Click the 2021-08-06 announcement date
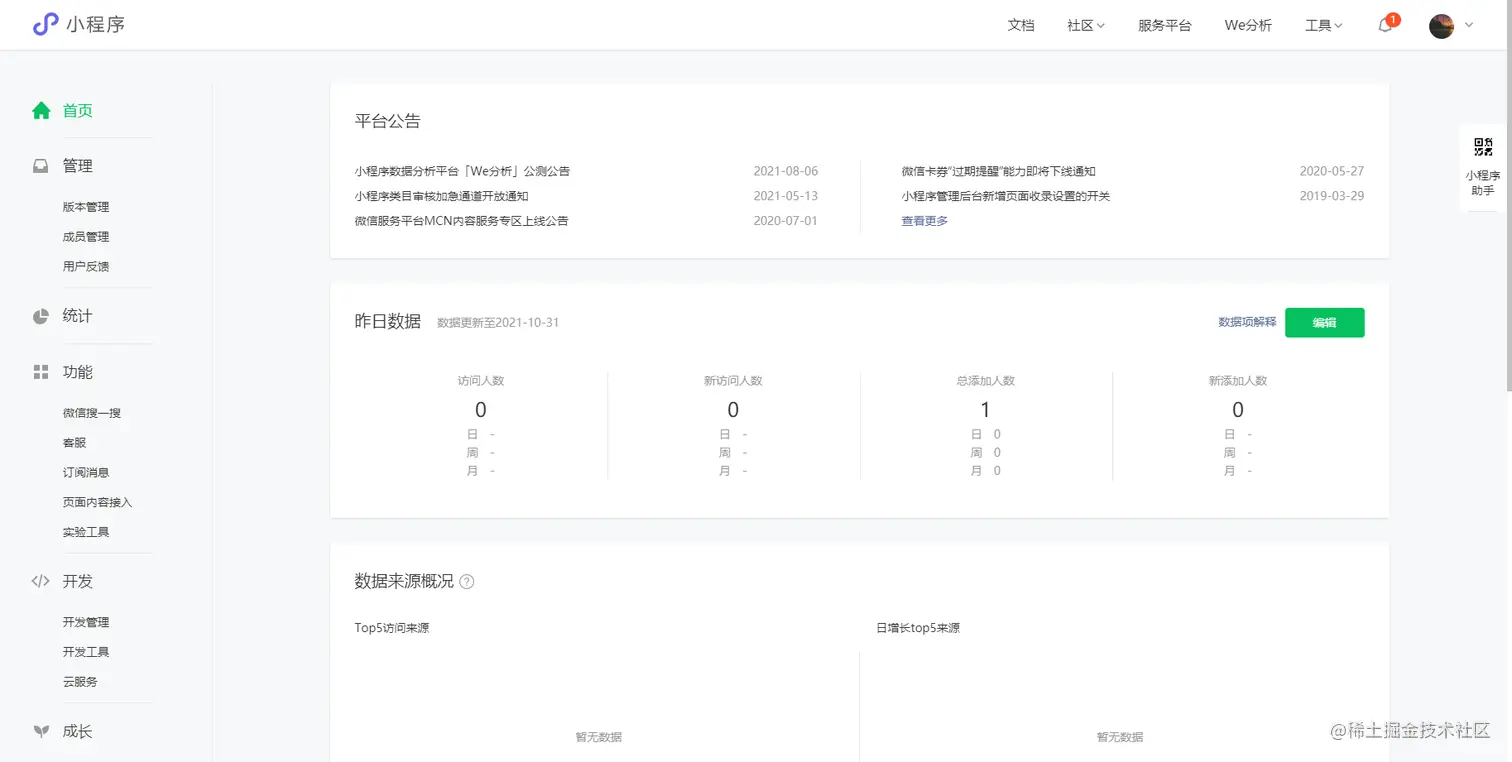The width and height of the screenshot is (1512, 762). click(x=786, y=172)
